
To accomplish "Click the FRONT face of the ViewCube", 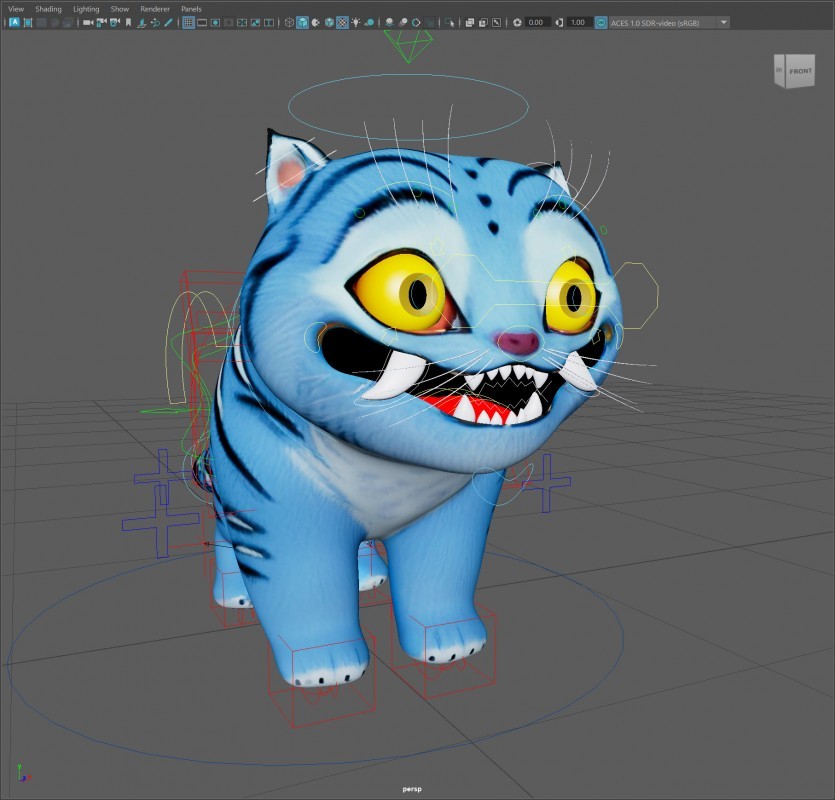I will pyautogui.click(x=801, y=72).
